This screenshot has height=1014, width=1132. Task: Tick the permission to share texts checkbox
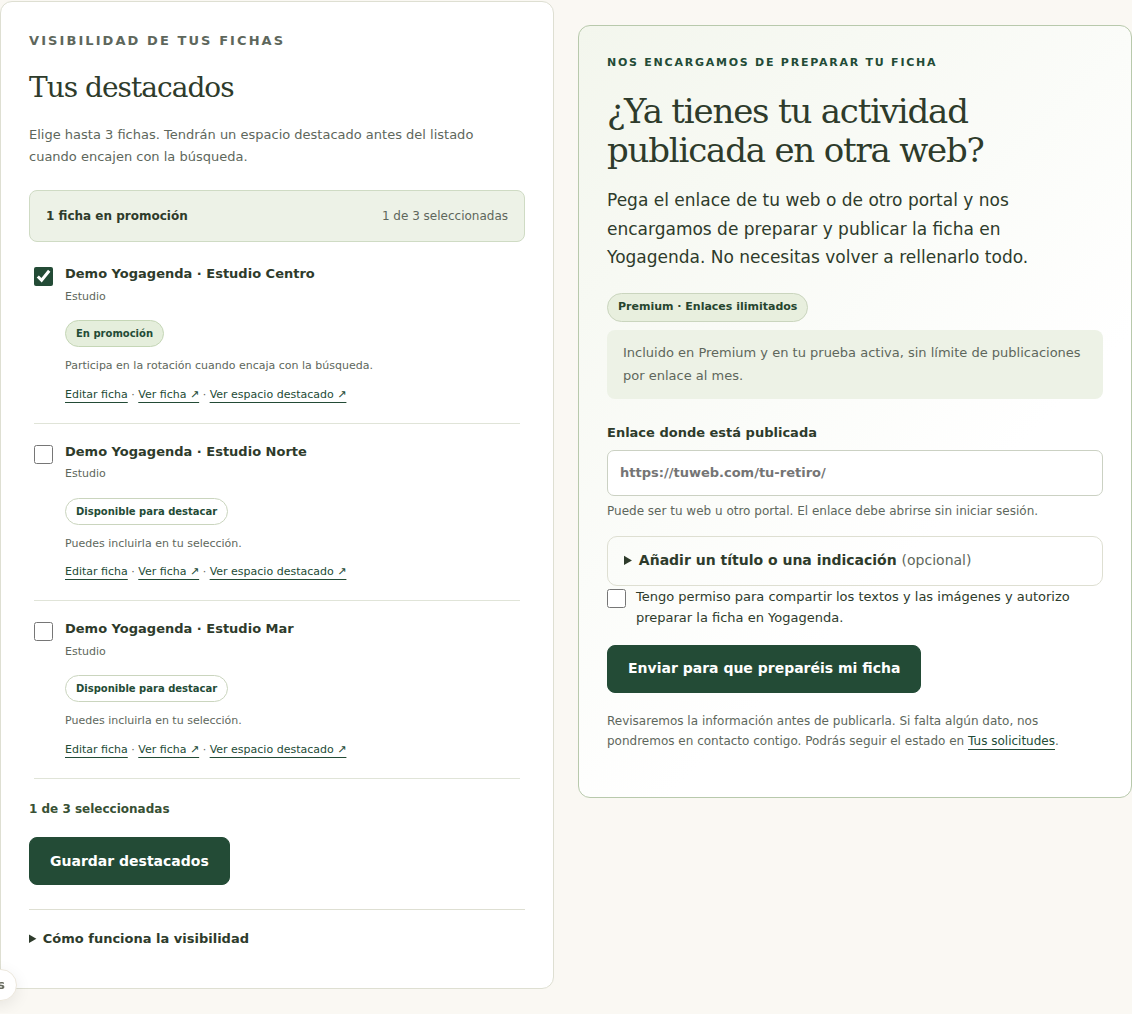coord(617,598)
